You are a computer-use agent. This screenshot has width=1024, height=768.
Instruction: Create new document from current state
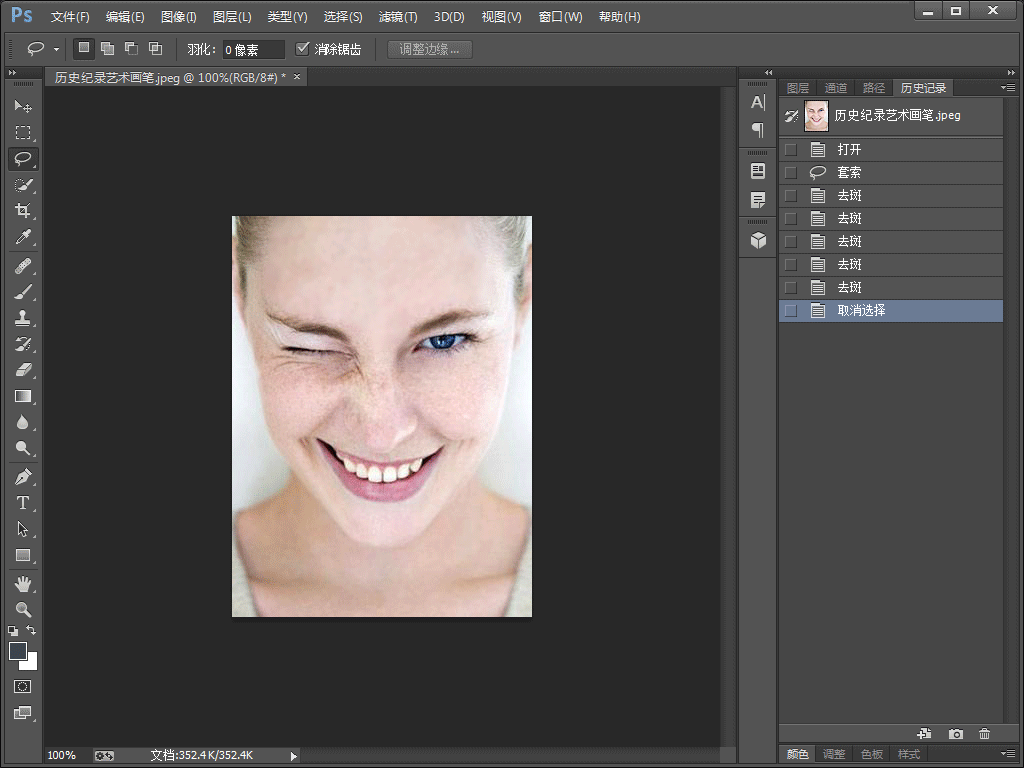(924, 734)
